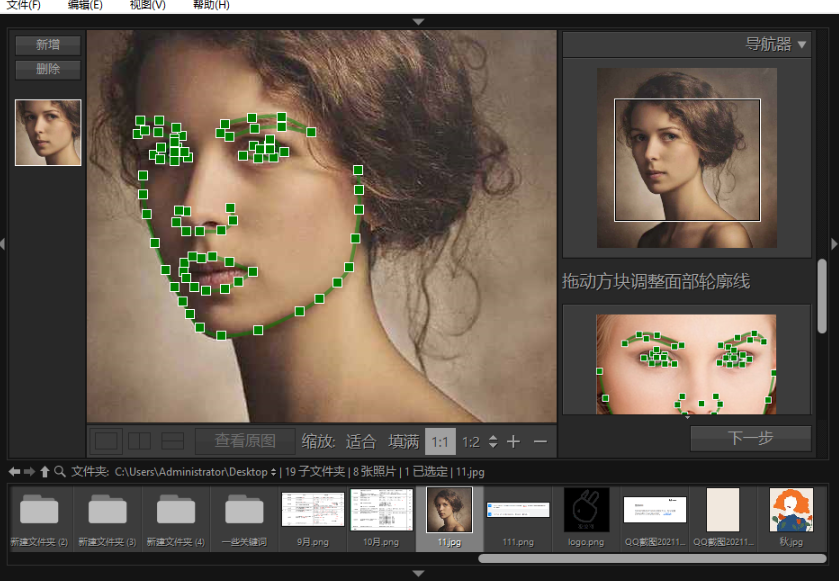Screen dimensions: 839x581
Task: Toggle the 1:1 zoom level
Action: 438,441
